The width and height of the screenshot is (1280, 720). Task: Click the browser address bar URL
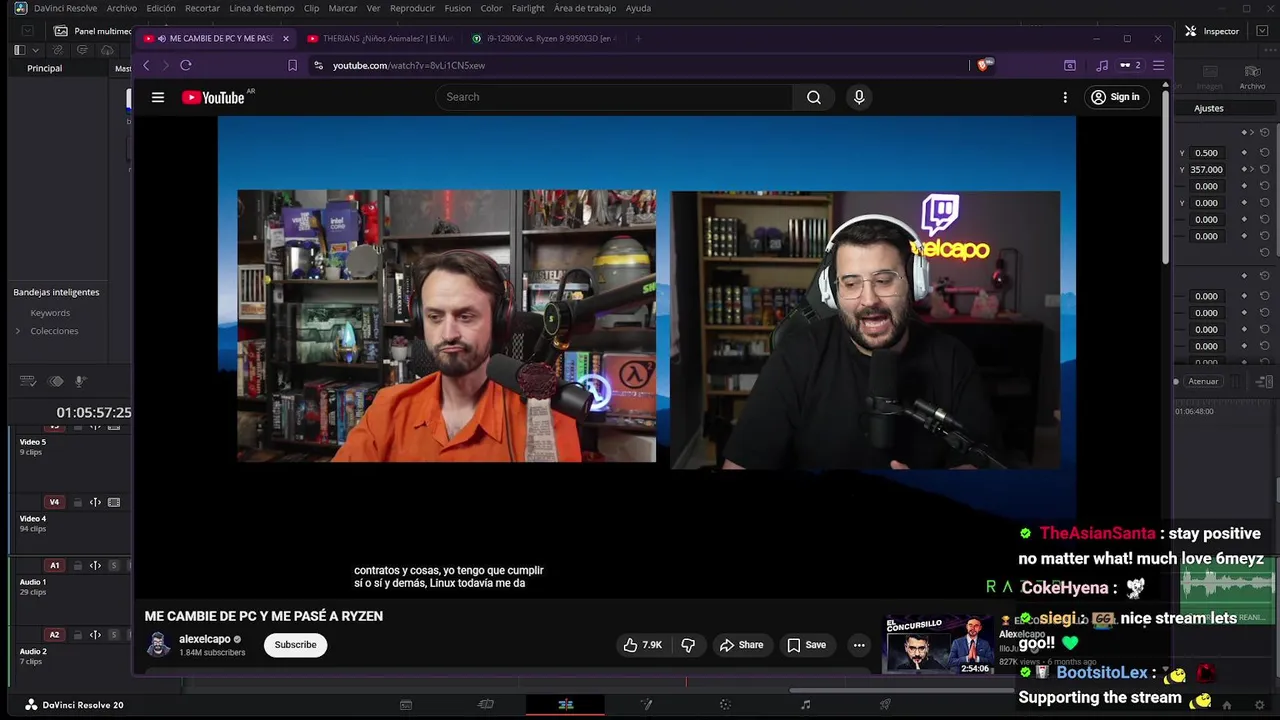tap(409, 65)
